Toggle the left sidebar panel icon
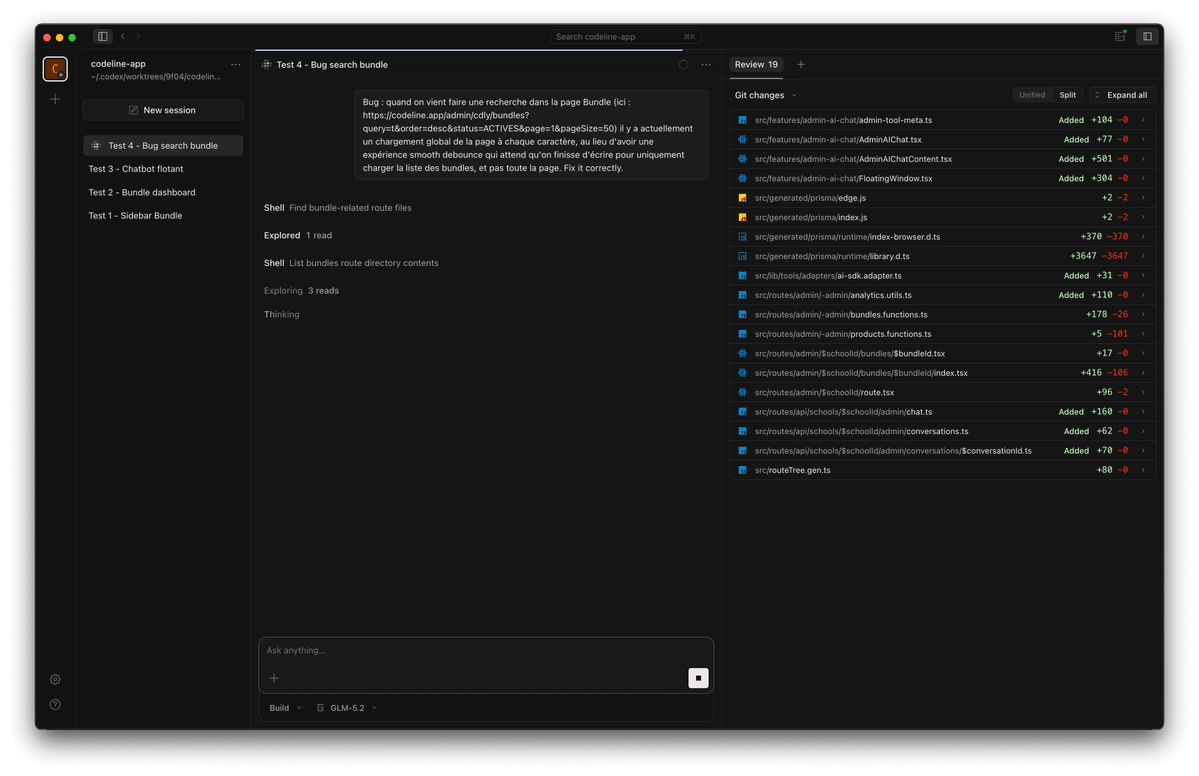This screenshot has height=776, width=1199. (102, 36)
